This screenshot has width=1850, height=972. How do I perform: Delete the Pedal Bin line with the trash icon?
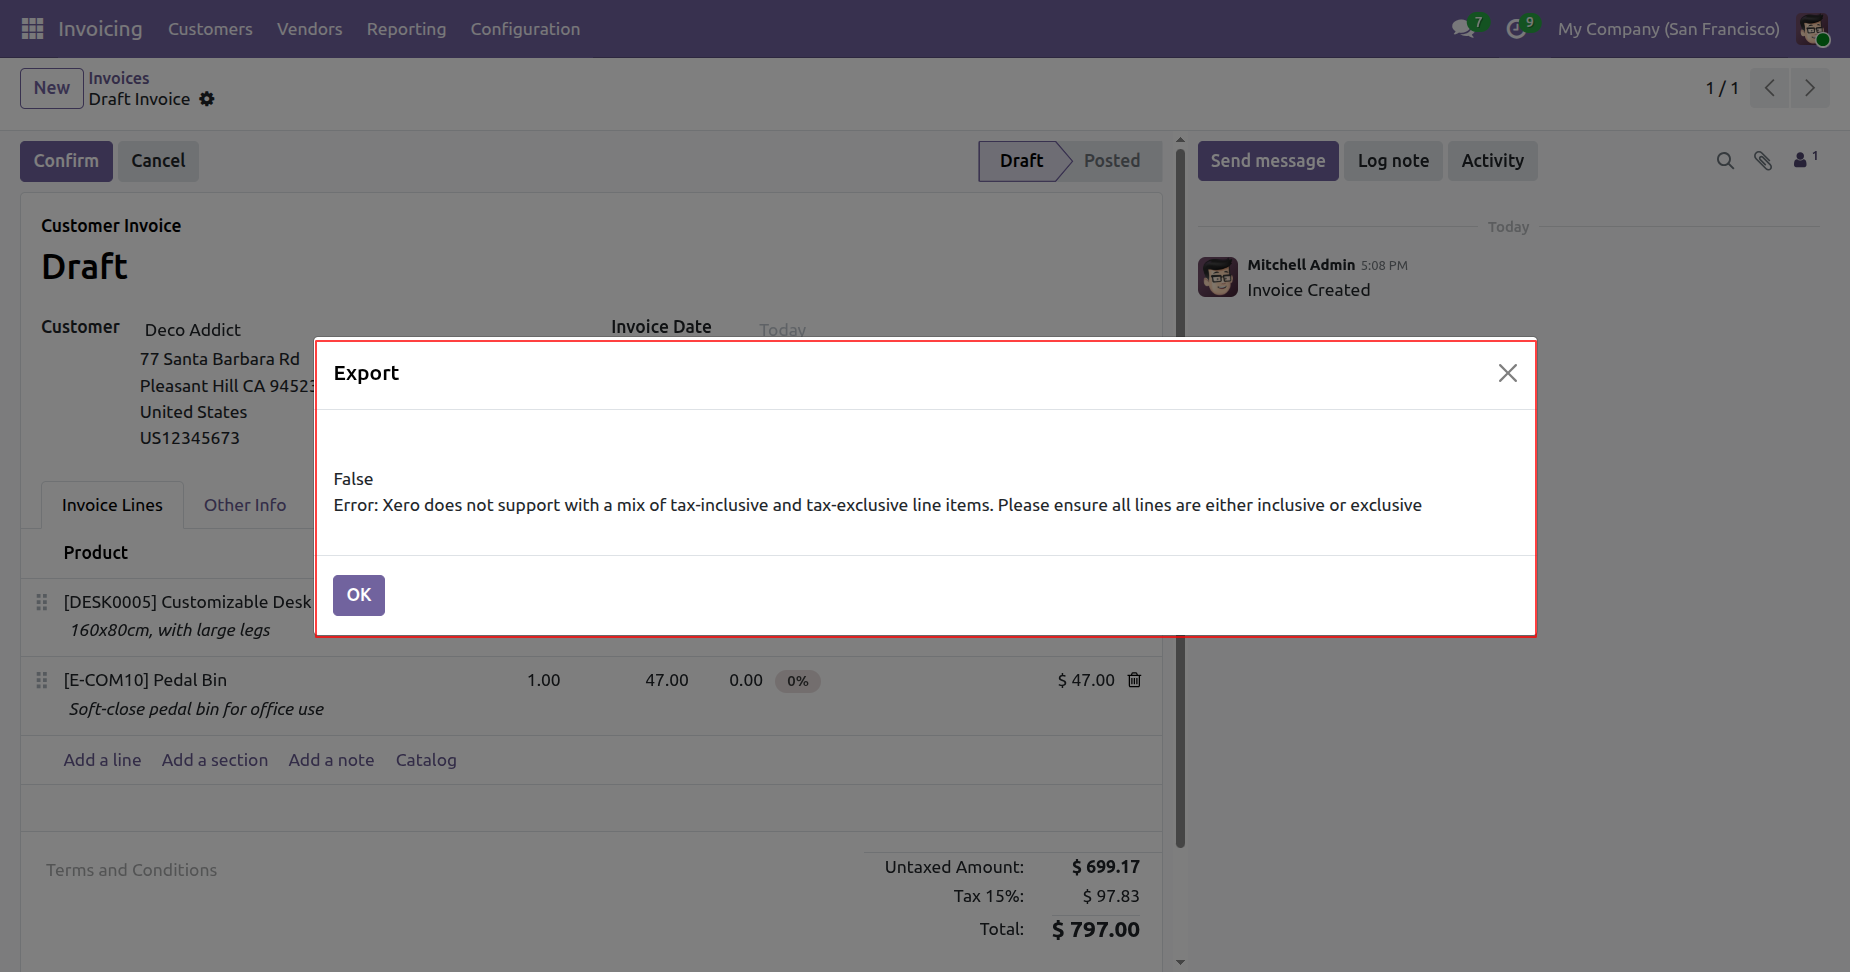coord(1135,680)
